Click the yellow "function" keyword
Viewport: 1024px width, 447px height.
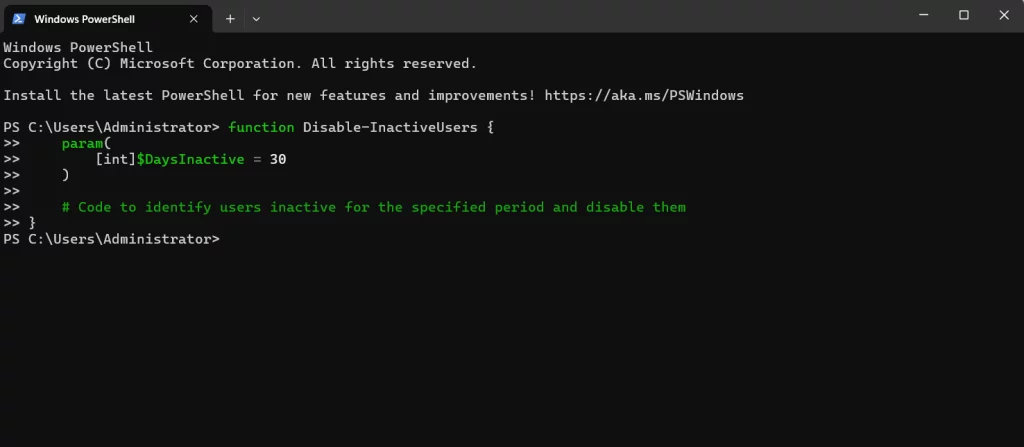pos(261,127)
